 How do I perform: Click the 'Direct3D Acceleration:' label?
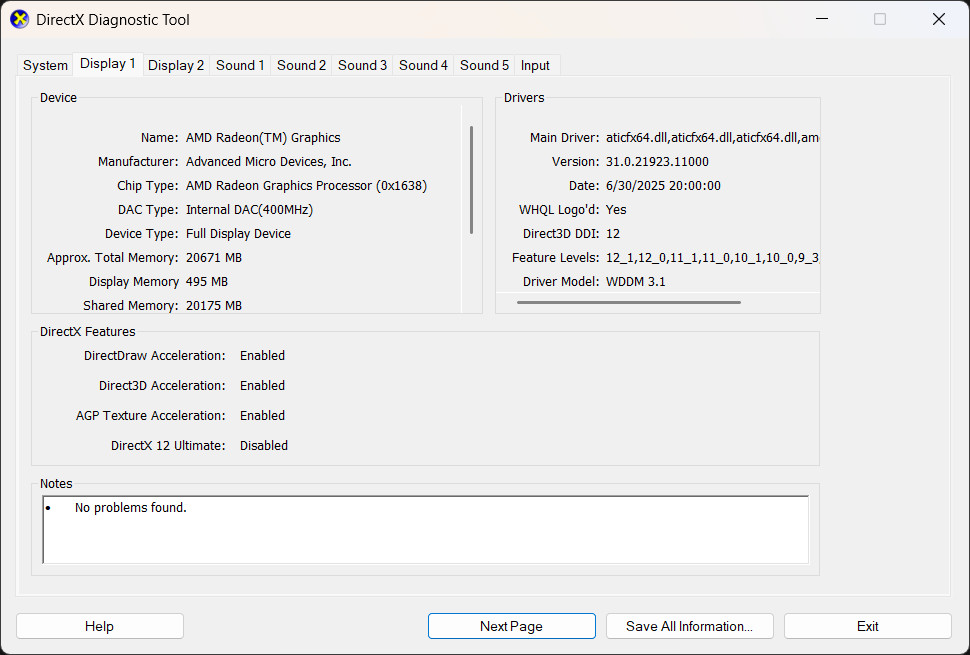pos(162,386)
